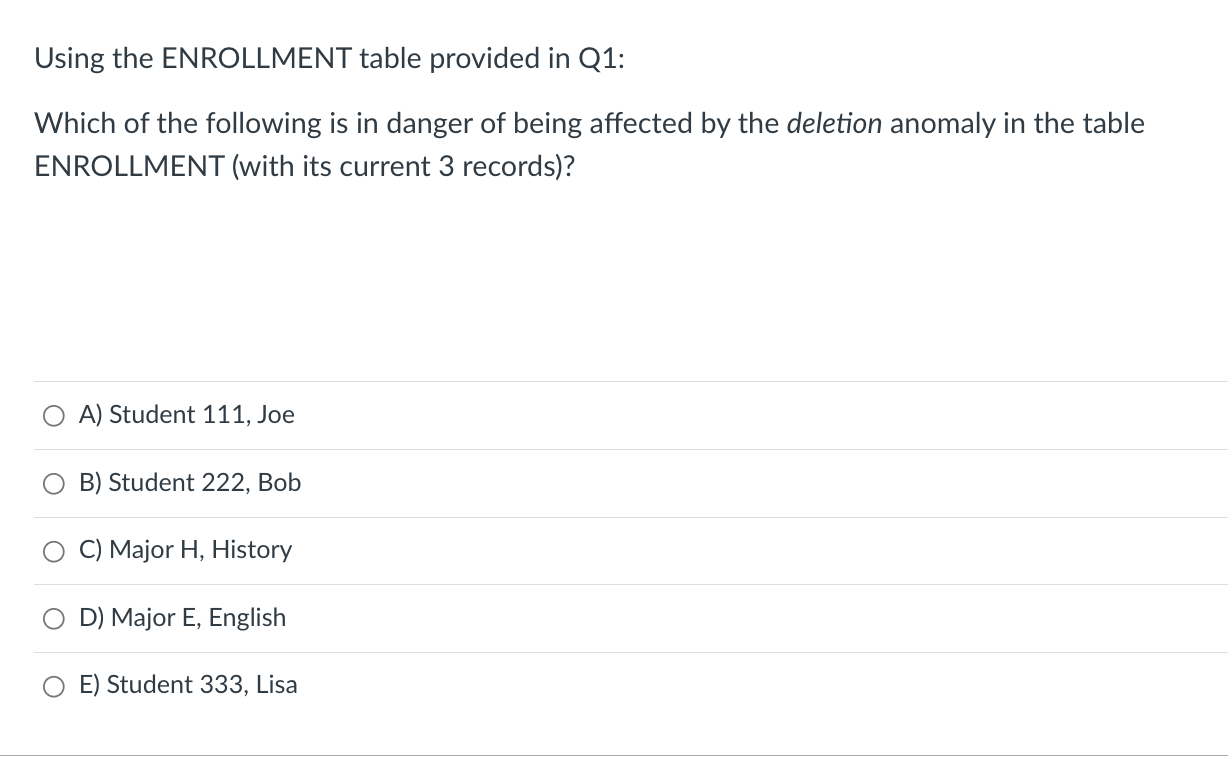Click the 'A) Student 111, Joe' answer text
Viewport: 1228px width, 772px height.
click(x=187, y=415)
